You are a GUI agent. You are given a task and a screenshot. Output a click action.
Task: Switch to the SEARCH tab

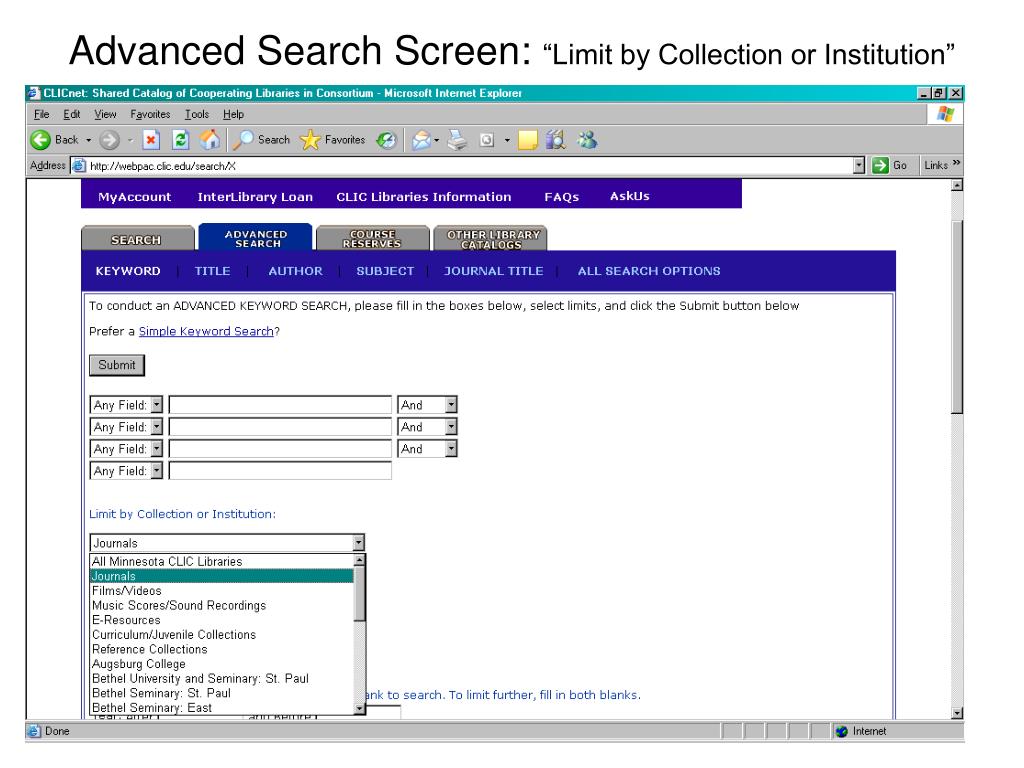pos(136,239)
